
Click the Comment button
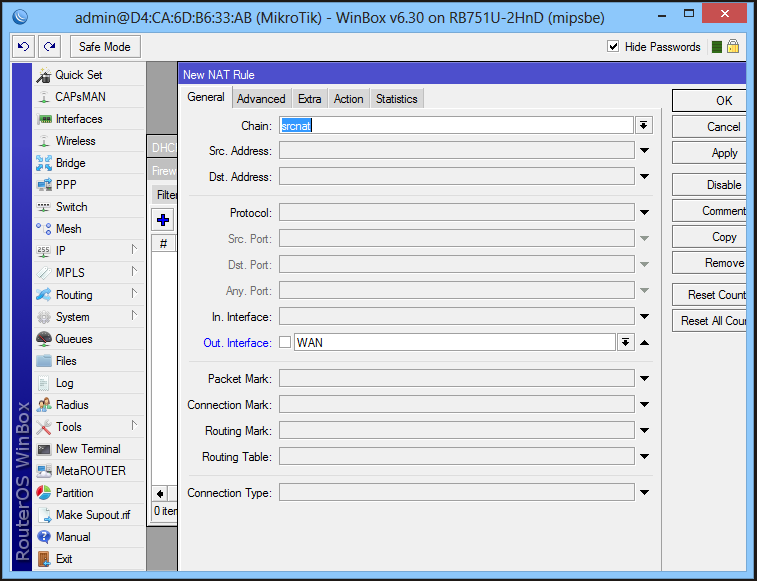click(710, 211)
